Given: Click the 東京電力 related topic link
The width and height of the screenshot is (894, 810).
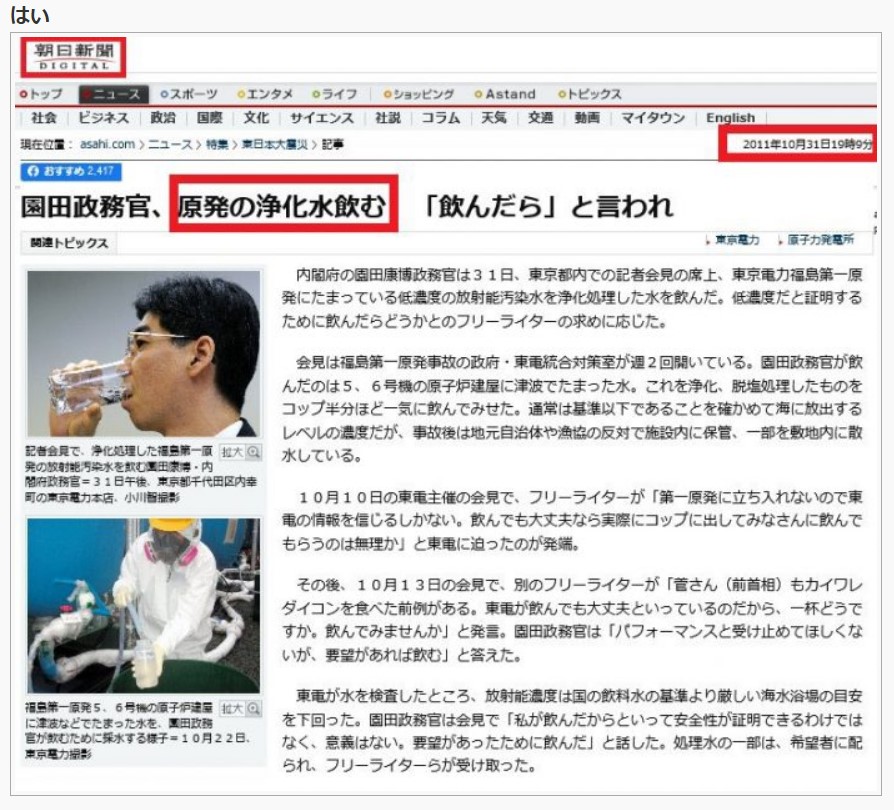Looking at the screenshot, I should coord(738,241).
